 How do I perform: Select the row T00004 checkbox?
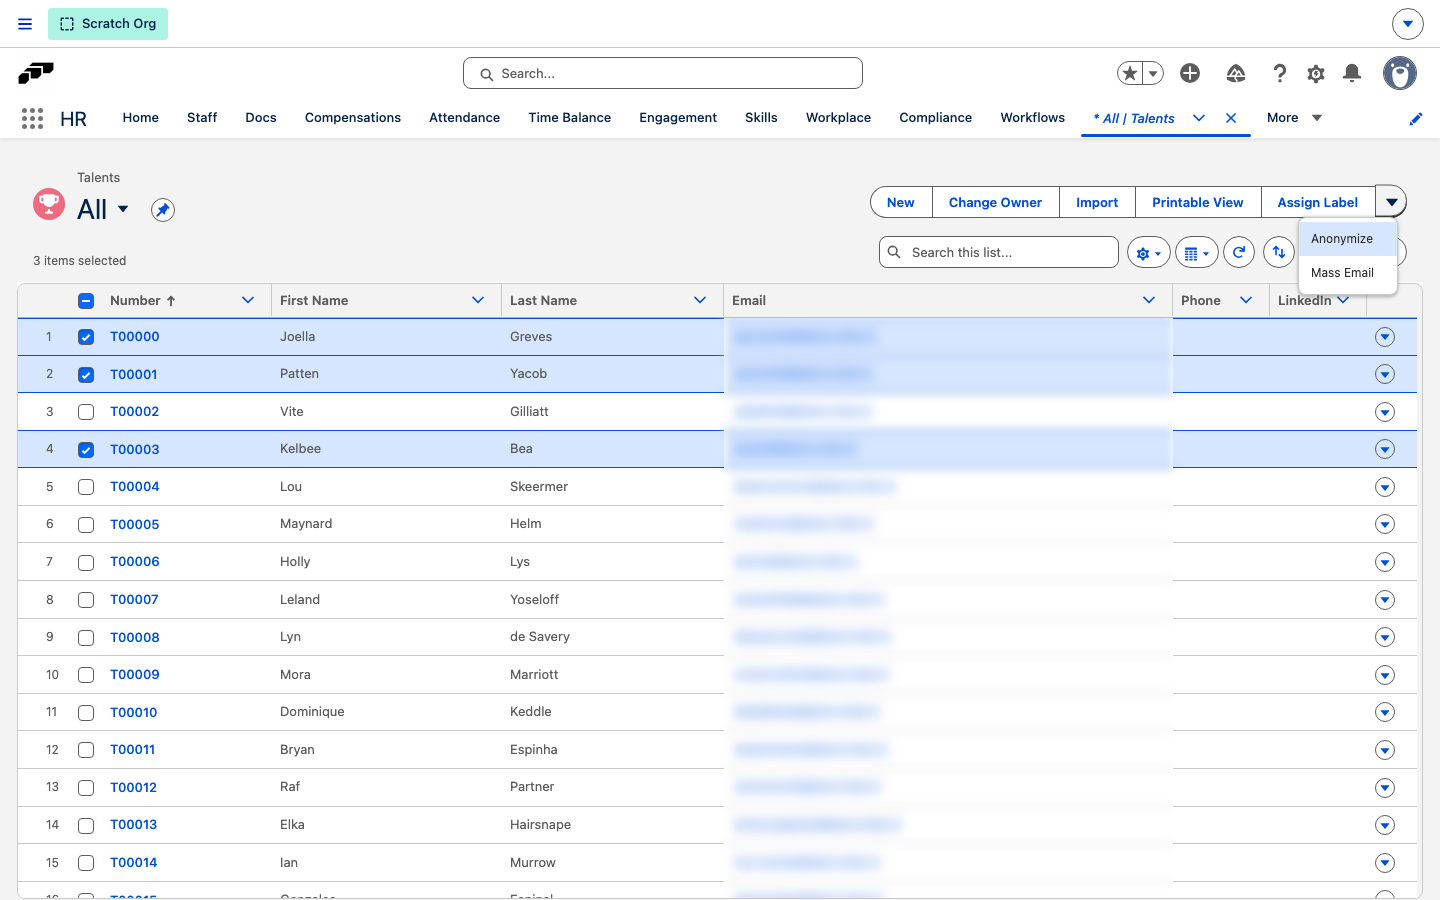pos(86,487)
